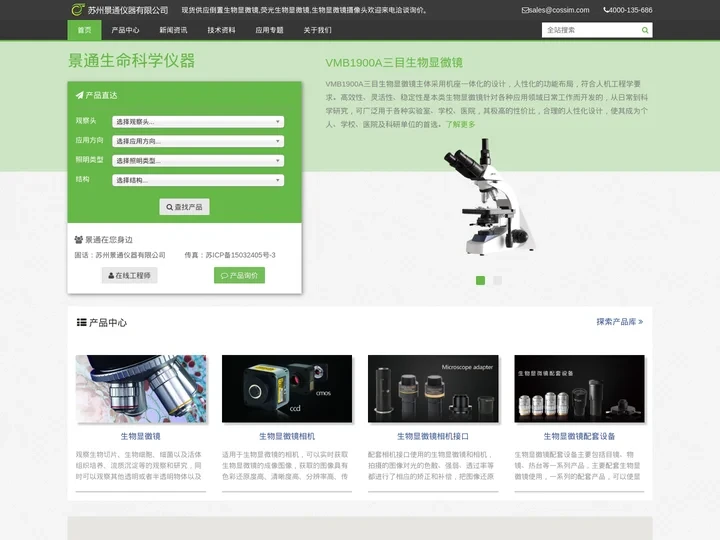Open the 生物显微镜配套设备 thumbnail
Screen dimensions: 720x540
[x=579, y=388]
